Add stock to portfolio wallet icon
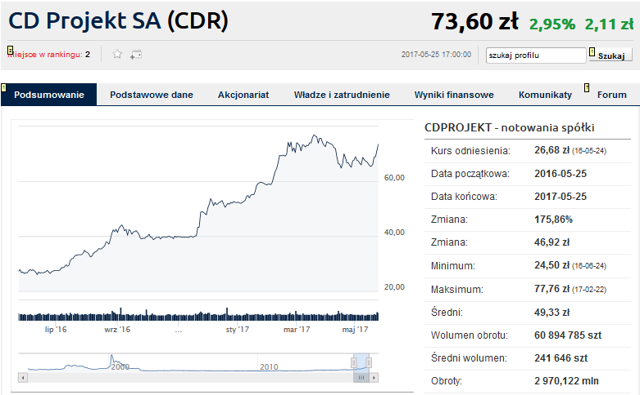 point(136,54)
